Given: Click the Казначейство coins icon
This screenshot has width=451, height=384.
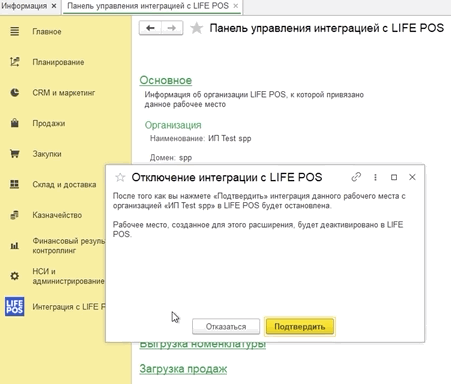Looking at the screenshot, I should point(14,215).
